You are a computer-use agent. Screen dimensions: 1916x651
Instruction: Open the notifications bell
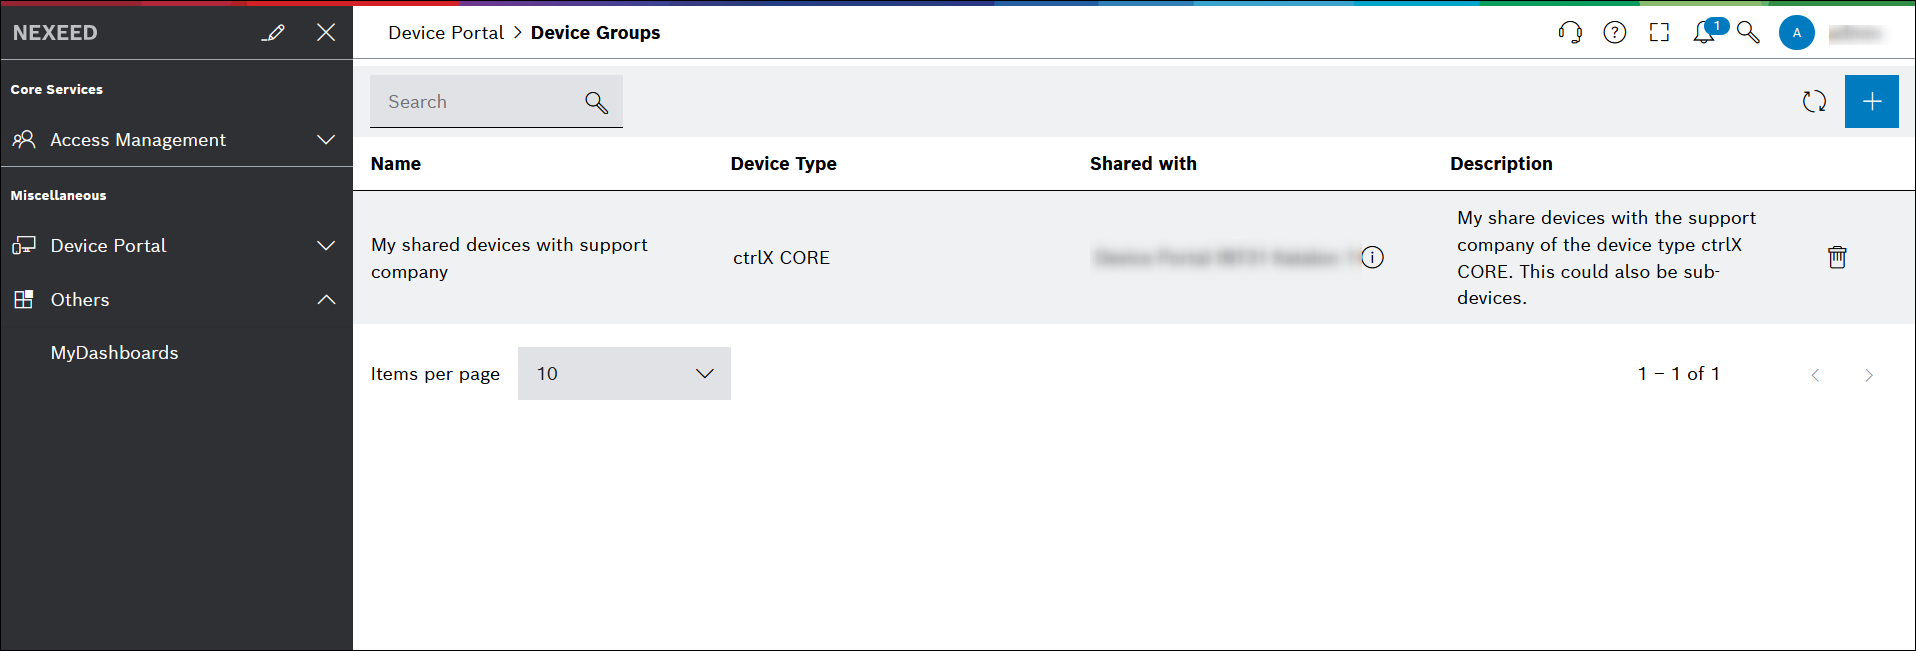[1704, 33]
